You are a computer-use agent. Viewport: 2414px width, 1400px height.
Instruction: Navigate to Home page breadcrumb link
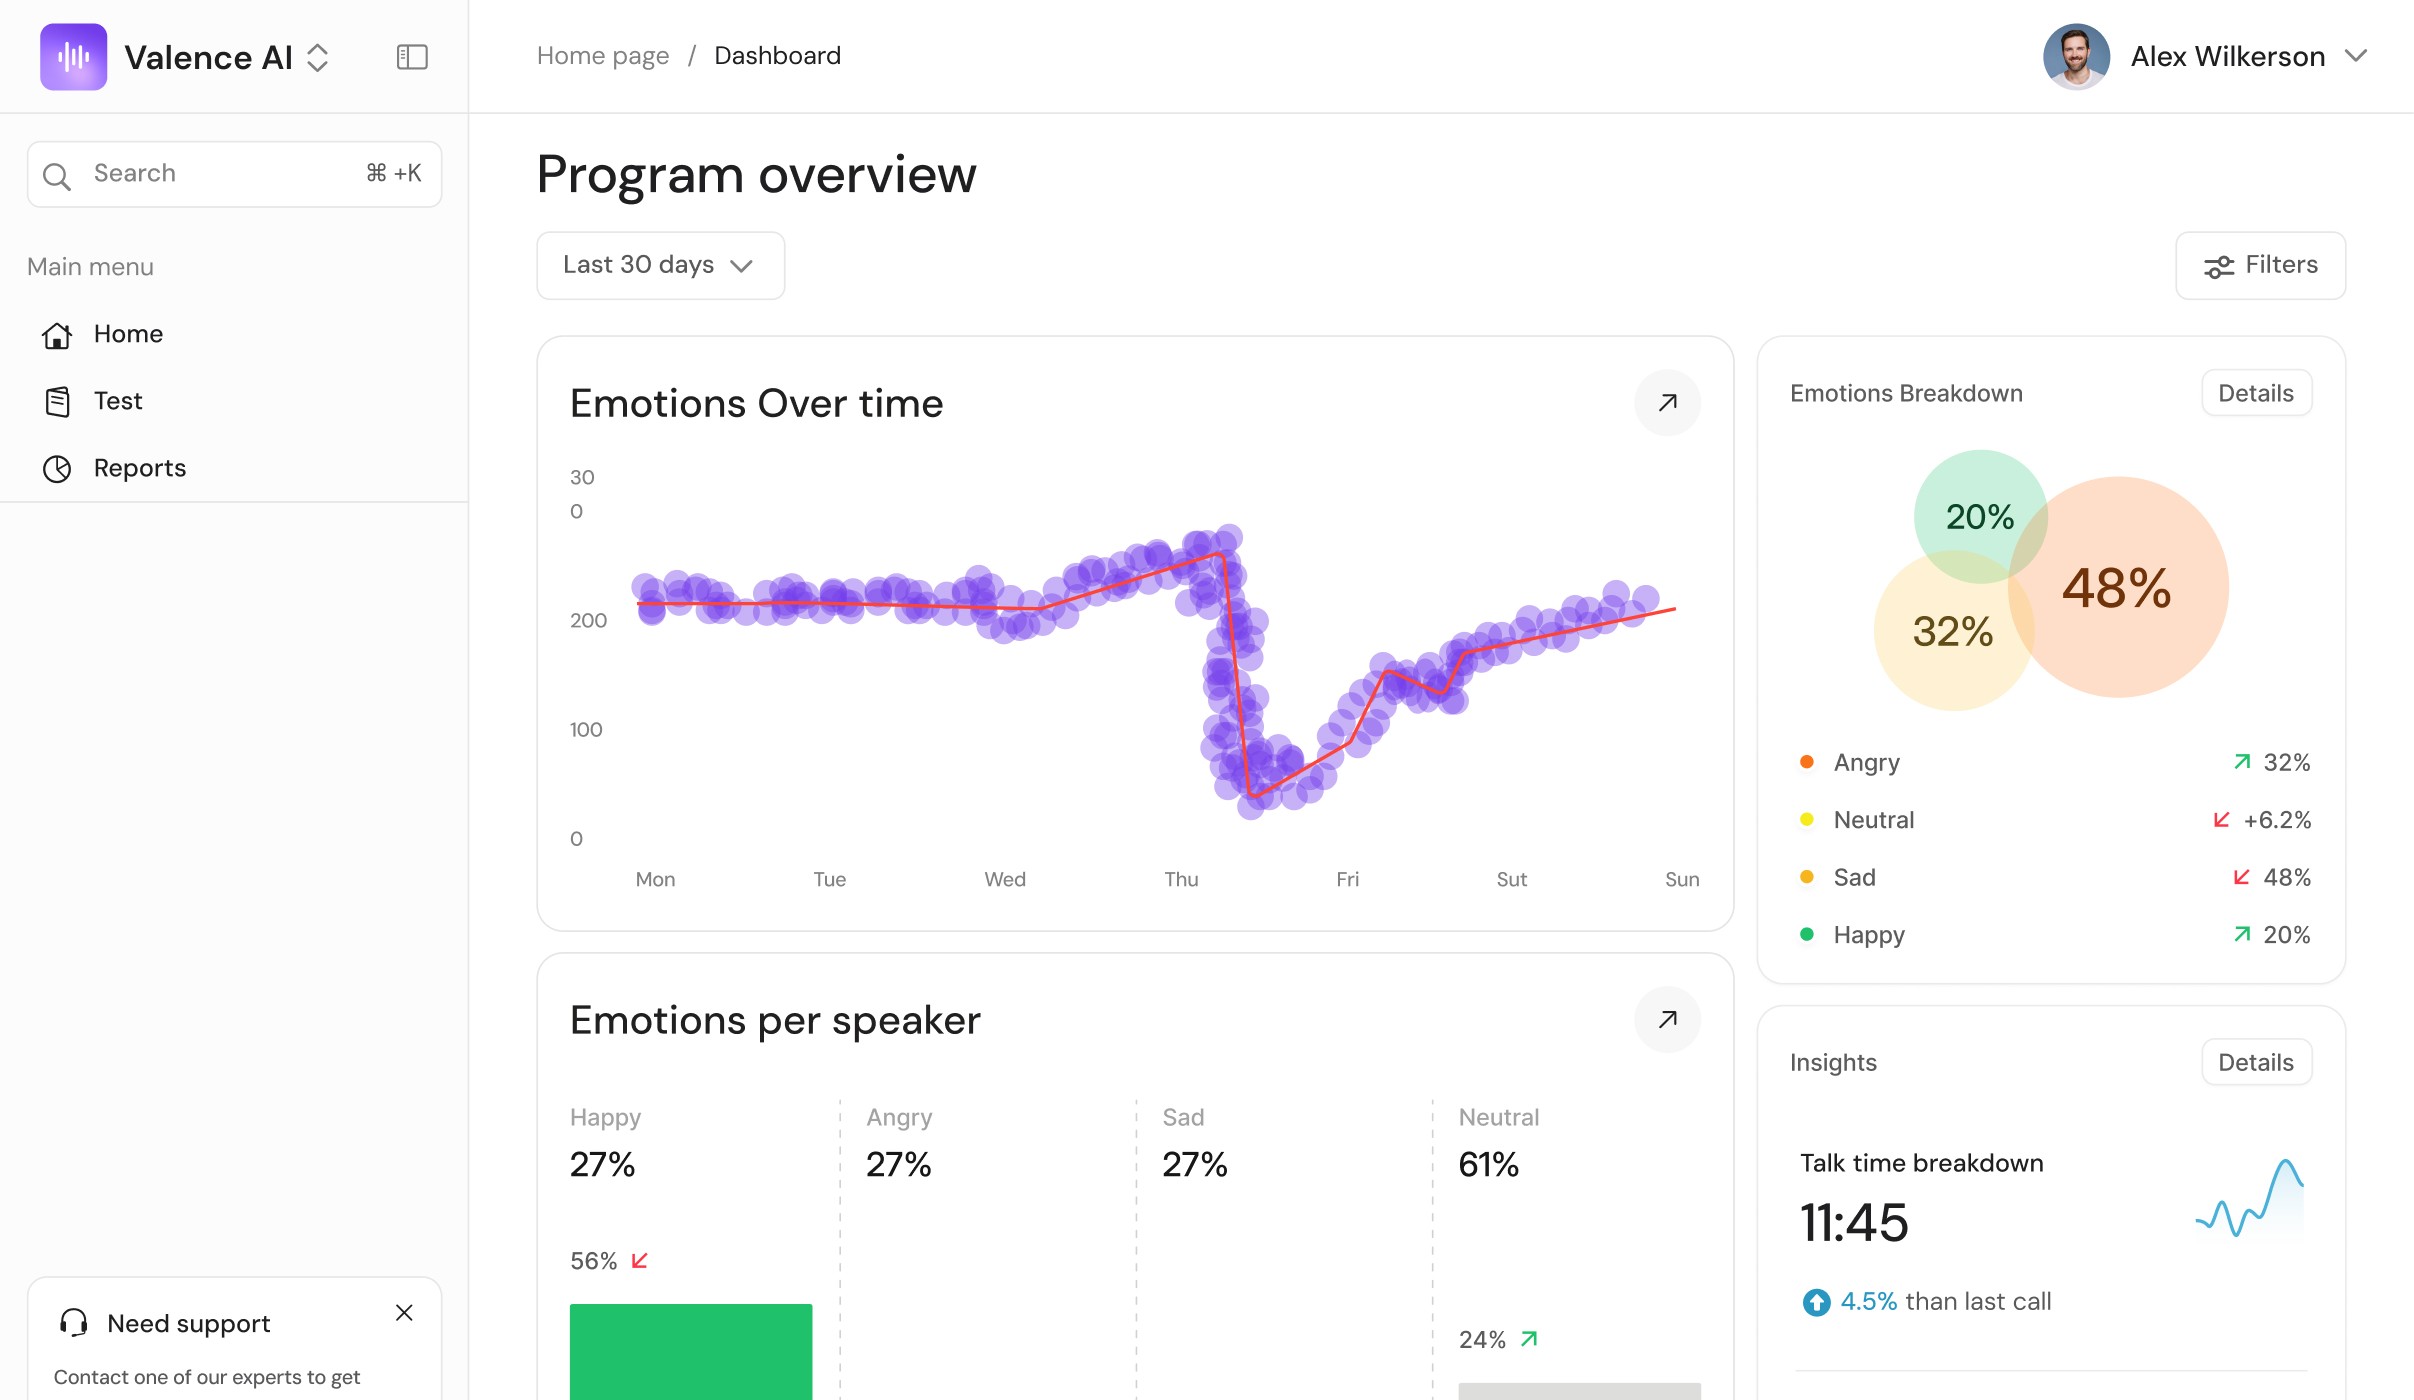(x=602, y=56)
